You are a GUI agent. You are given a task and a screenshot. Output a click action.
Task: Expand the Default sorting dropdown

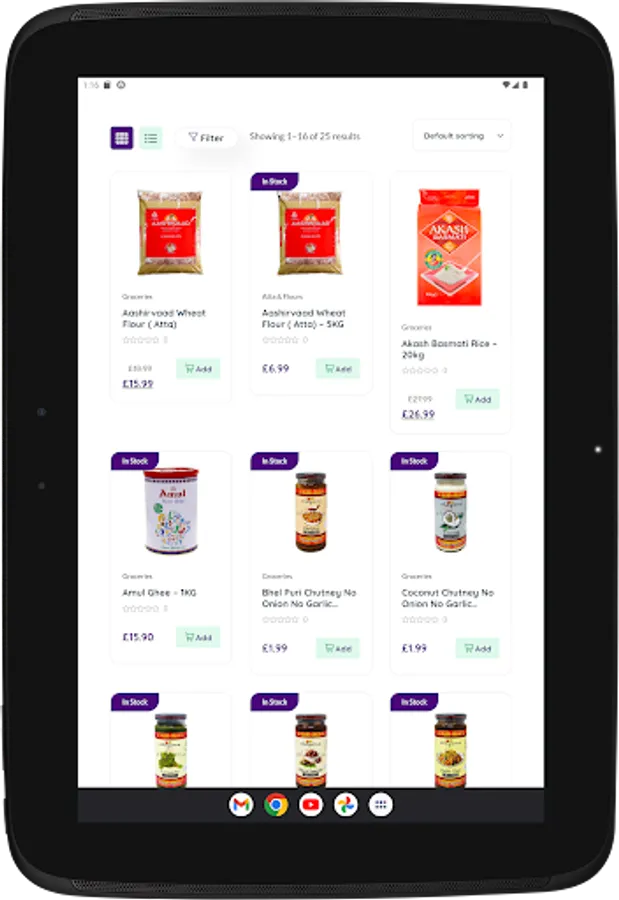462,136
